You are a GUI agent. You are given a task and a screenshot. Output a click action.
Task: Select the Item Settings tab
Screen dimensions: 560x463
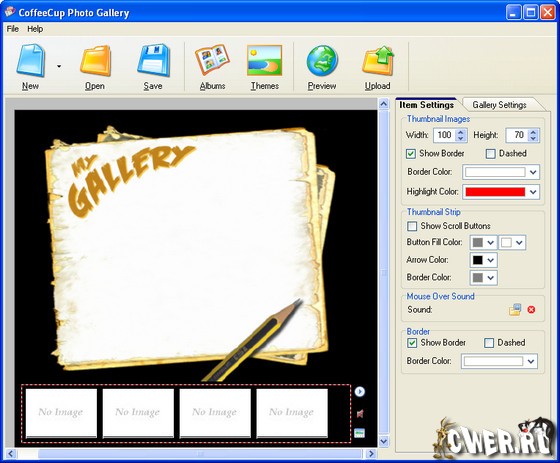point(426,105)
